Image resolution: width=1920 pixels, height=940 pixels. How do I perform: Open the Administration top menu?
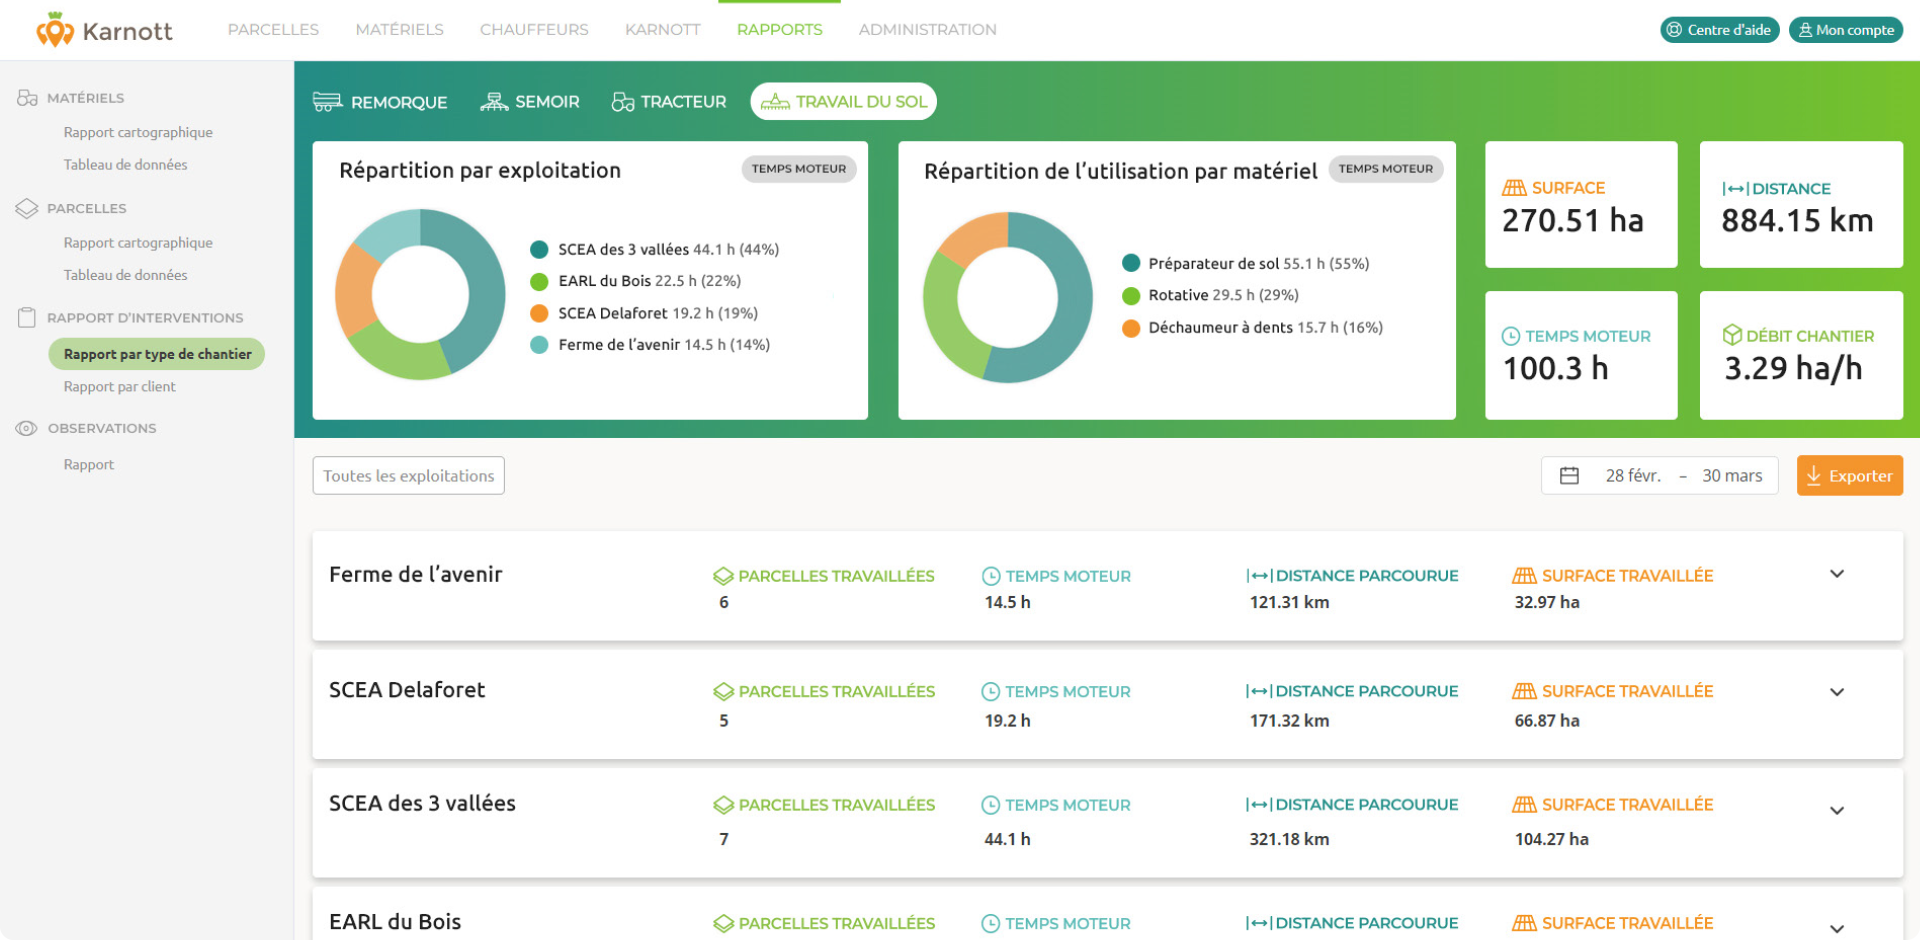(927, 30)
